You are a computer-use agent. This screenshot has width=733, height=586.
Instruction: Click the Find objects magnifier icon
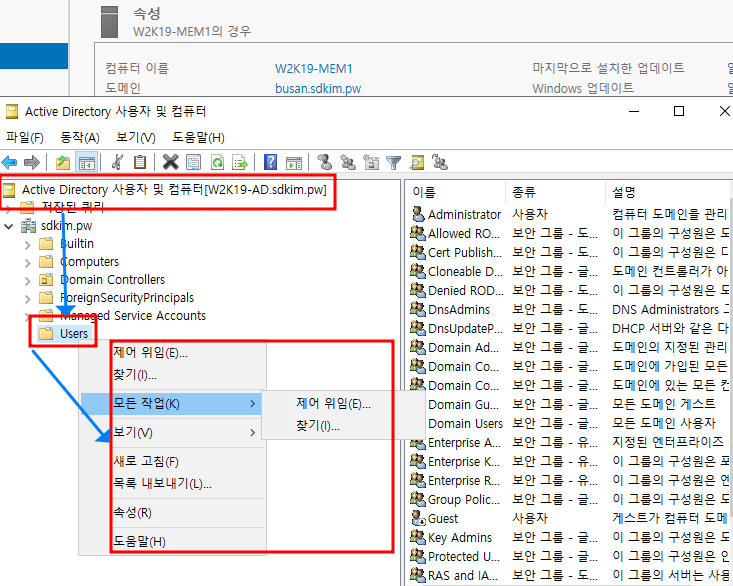(417, 163)
